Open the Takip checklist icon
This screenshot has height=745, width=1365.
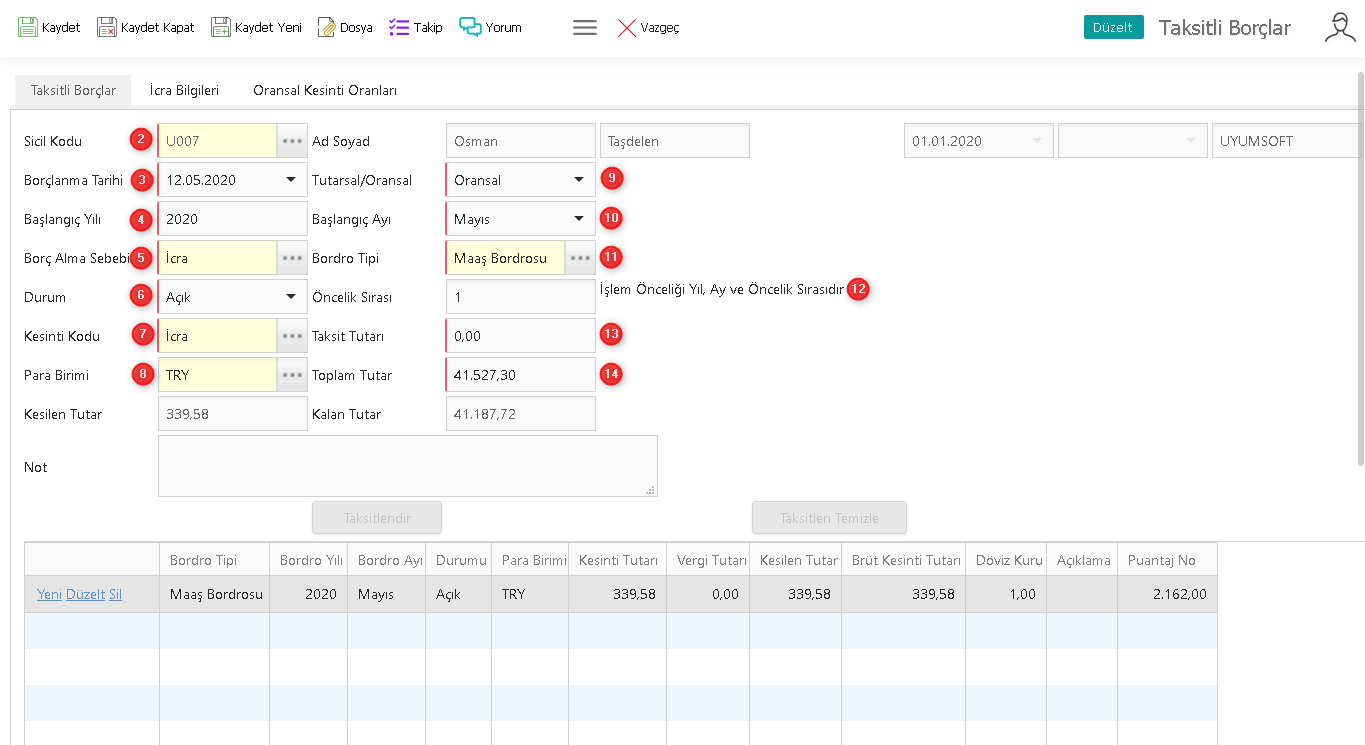pyautogui.click(x=399, y=27)
